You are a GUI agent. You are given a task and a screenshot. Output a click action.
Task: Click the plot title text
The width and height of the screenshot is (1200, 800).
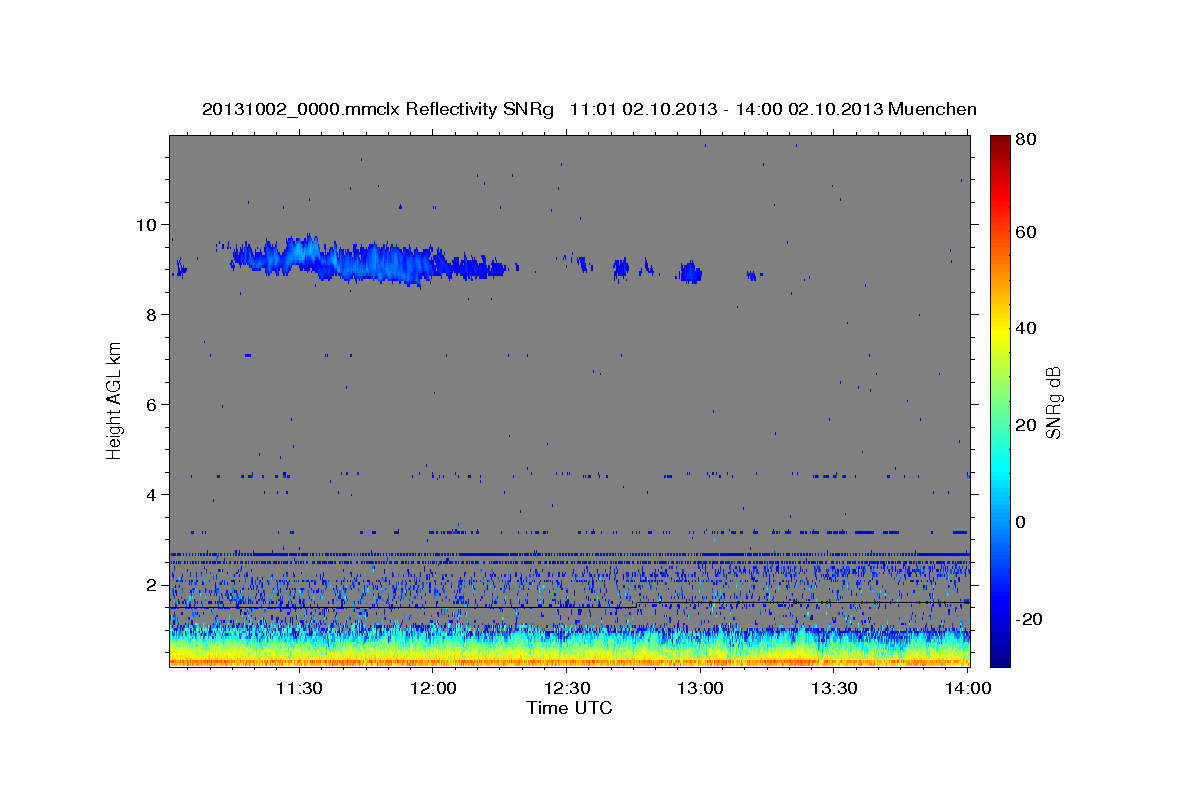pos(589,109)
